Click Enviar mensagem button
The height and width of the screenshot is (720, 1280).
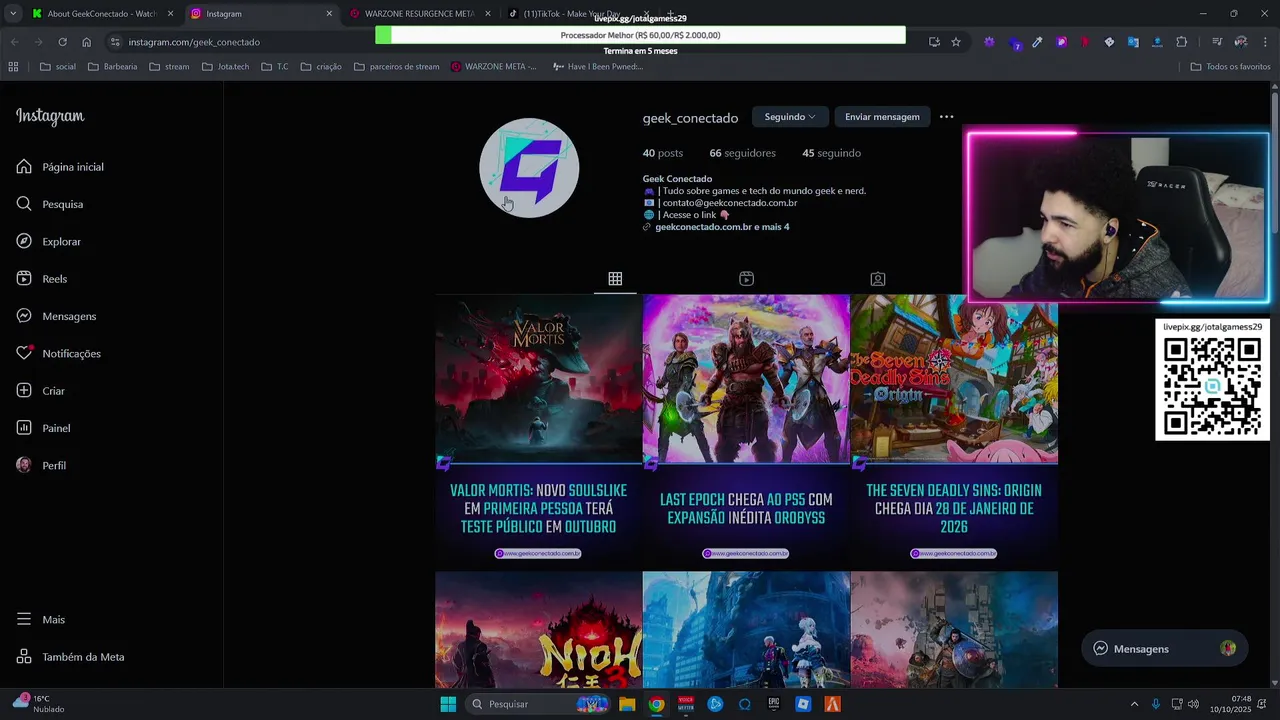[x=882, y=117]
